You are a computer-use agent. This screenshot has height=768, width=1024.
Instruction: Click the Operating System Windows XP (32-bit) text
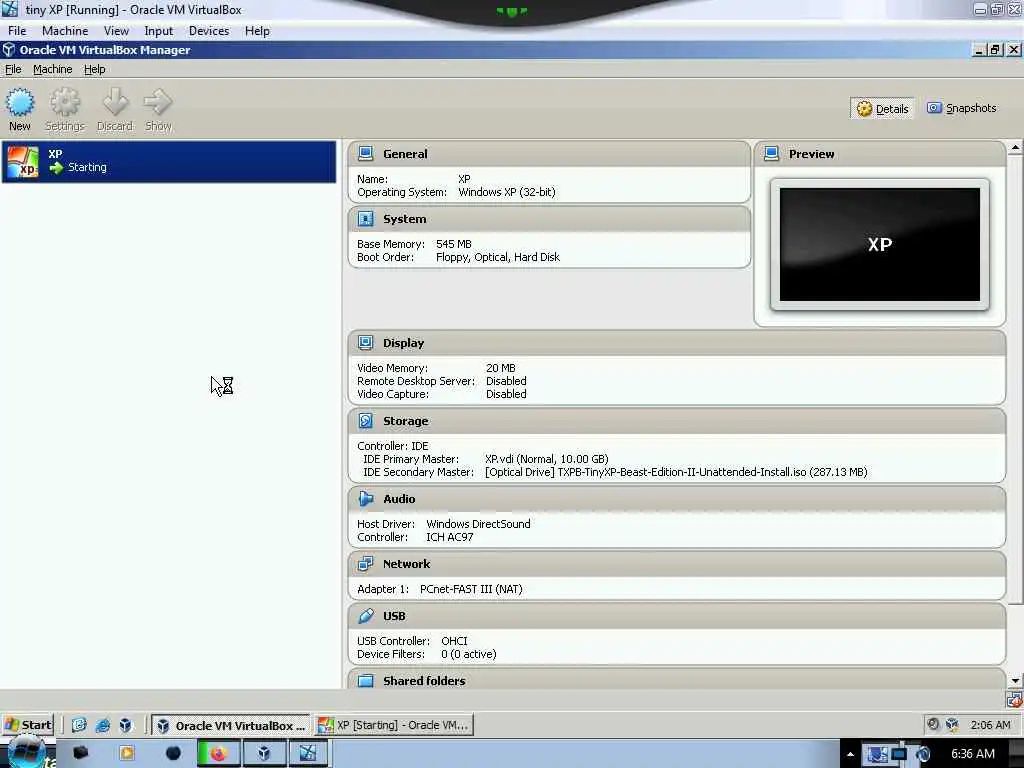(x=507, y=192)
